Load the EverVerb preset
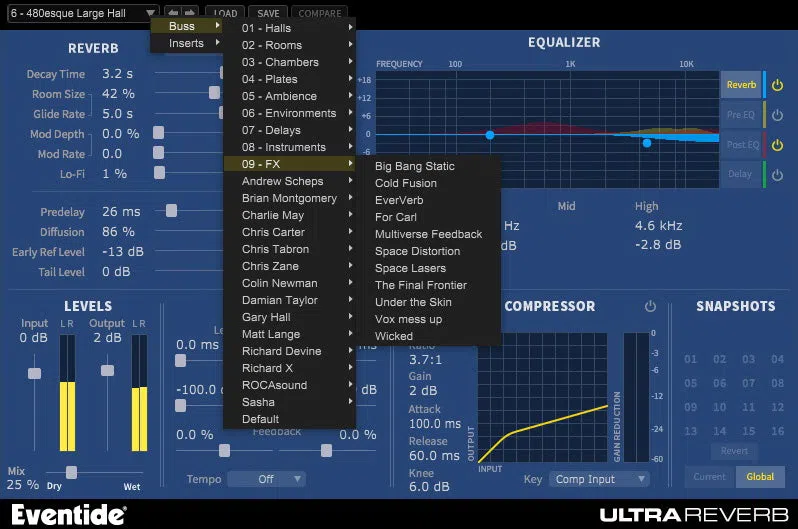Image resolution: width=798 pixels, height=529 pixels. coord(428,200)
